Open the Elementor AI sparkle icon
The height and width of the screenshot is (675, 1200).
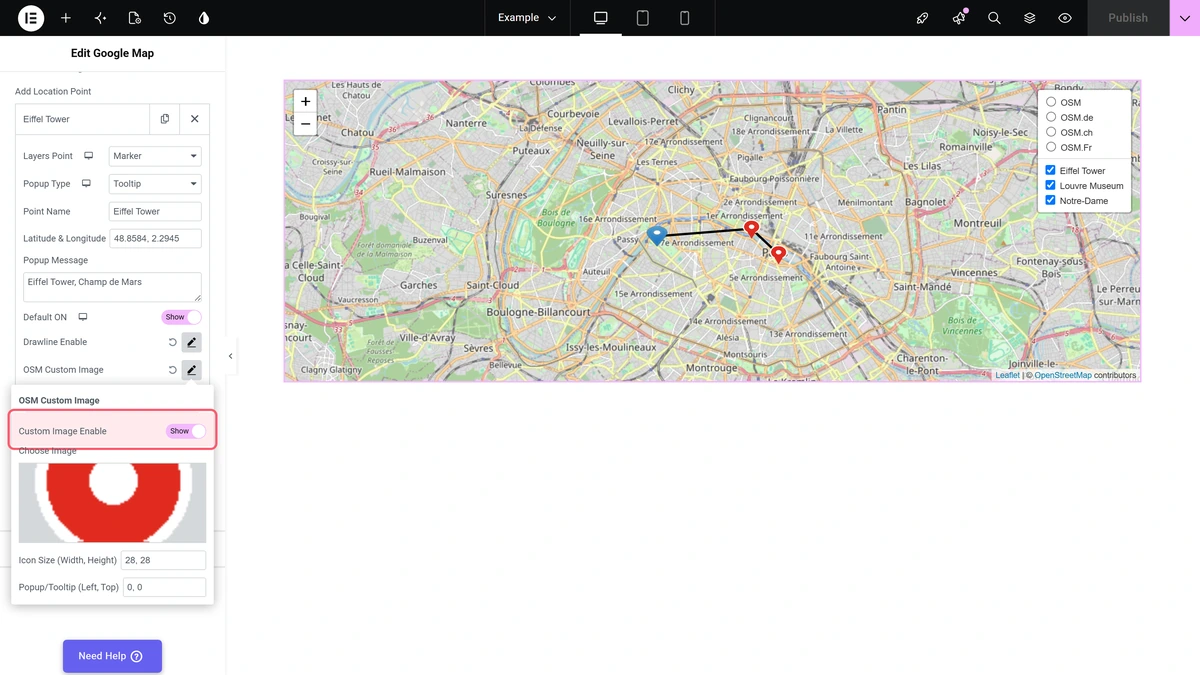[100, 18]
